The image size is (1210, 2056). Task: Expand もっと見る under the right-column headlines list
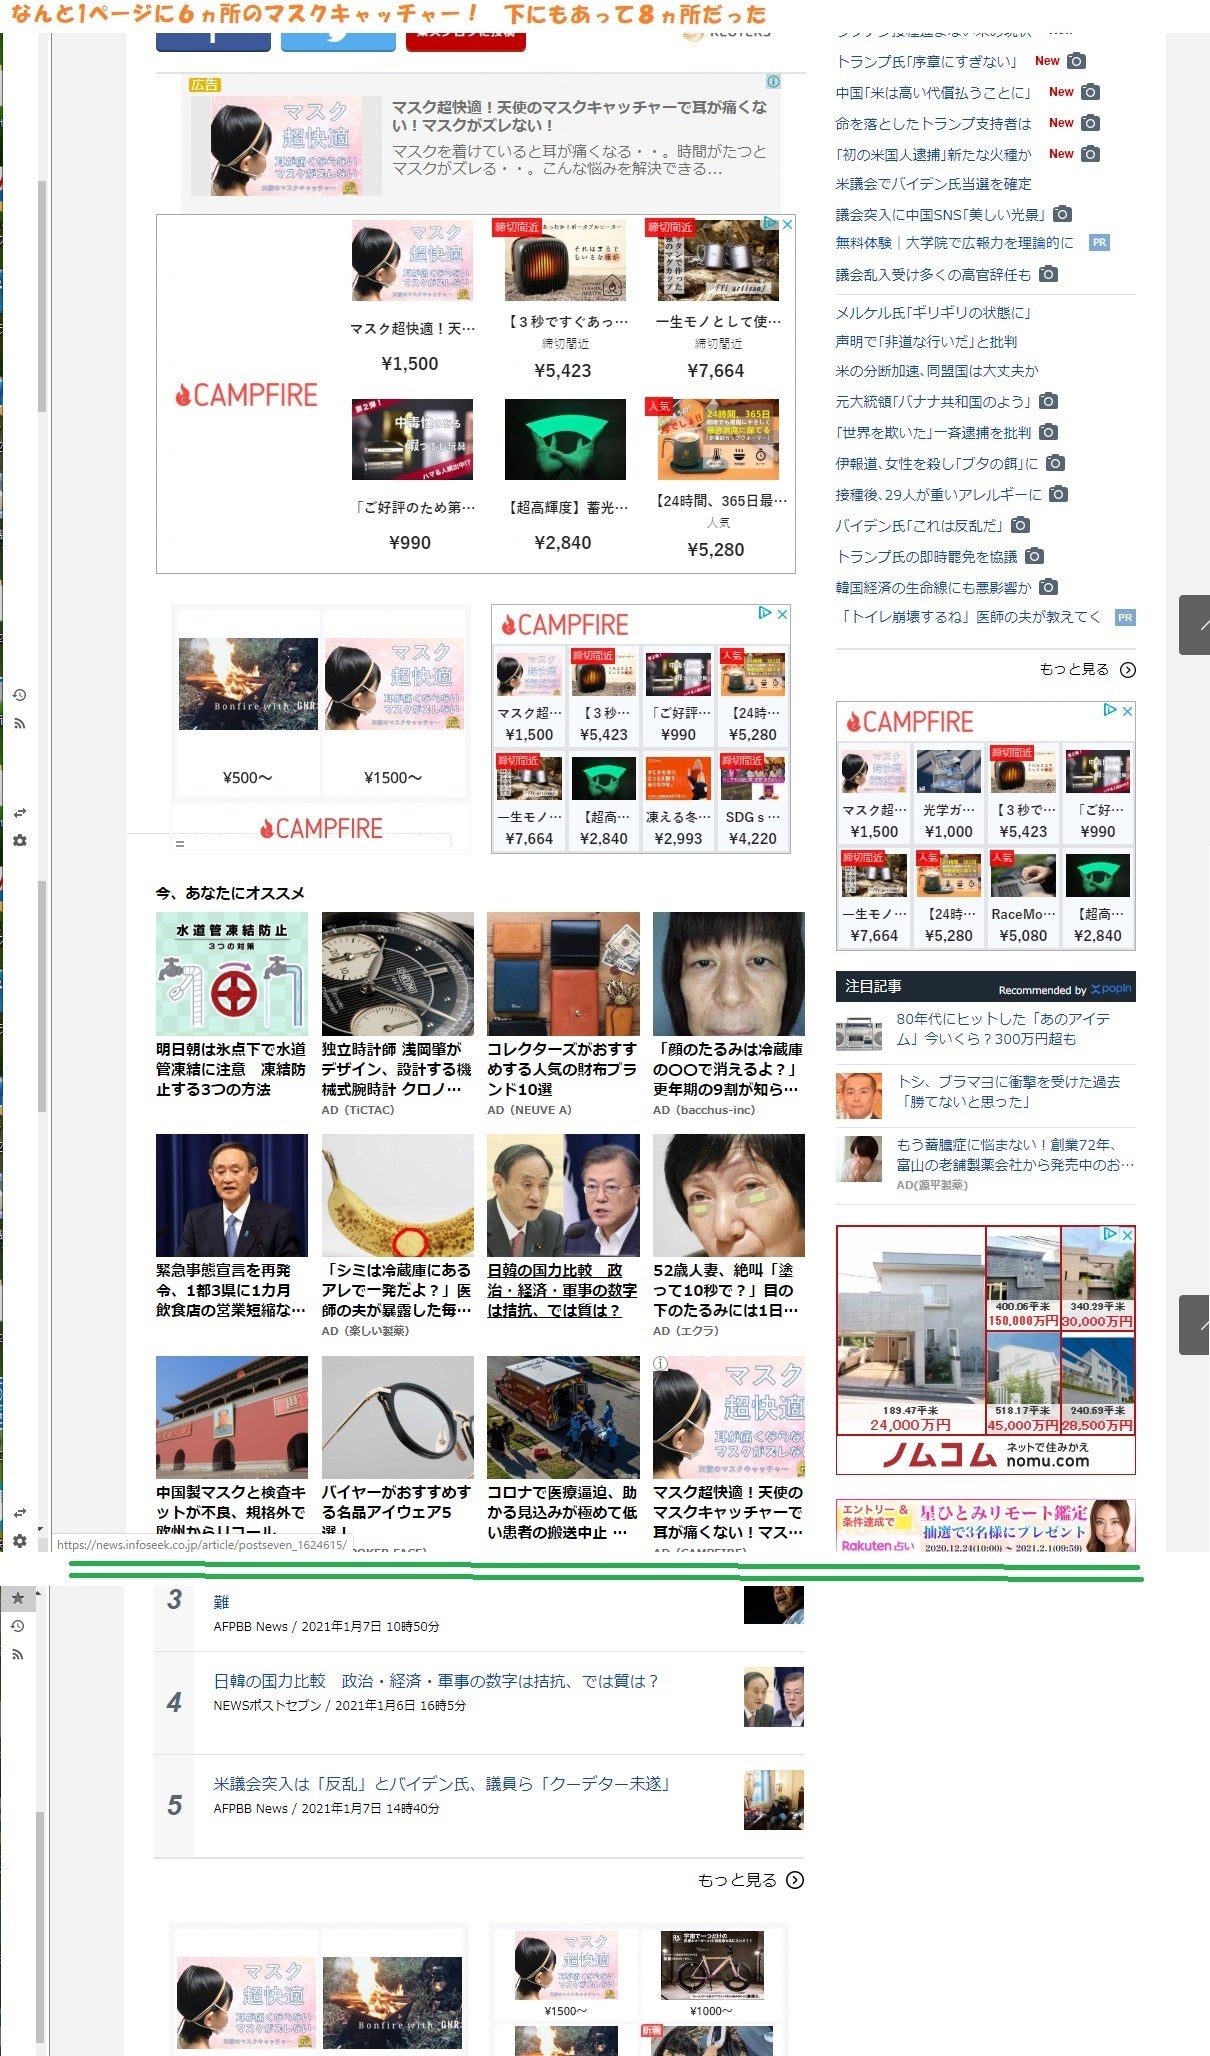[x=1086, y=670]
